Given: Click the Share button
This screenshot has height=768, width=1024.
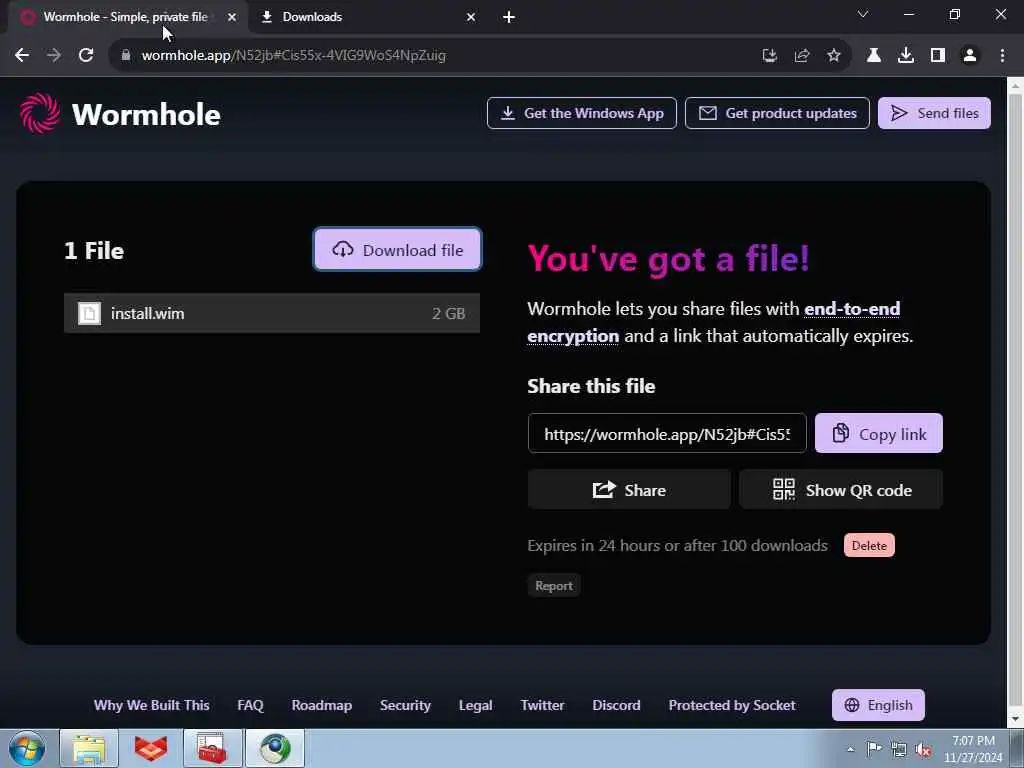Looking at the screenshot, I should coord(629,490).
